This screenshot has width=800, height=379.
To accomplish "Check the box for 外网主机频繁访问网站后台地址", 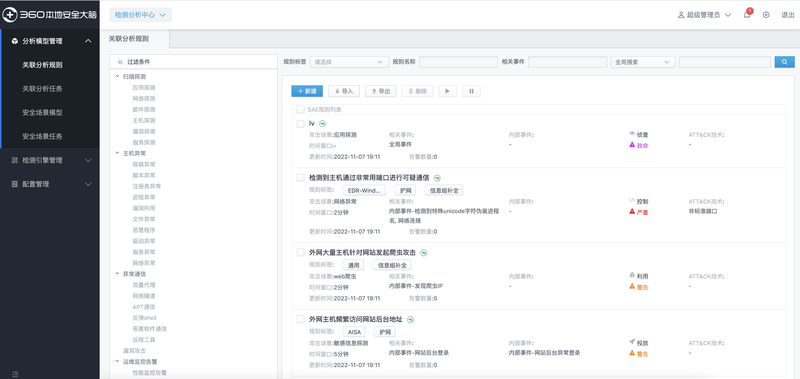I will point(301,319).
